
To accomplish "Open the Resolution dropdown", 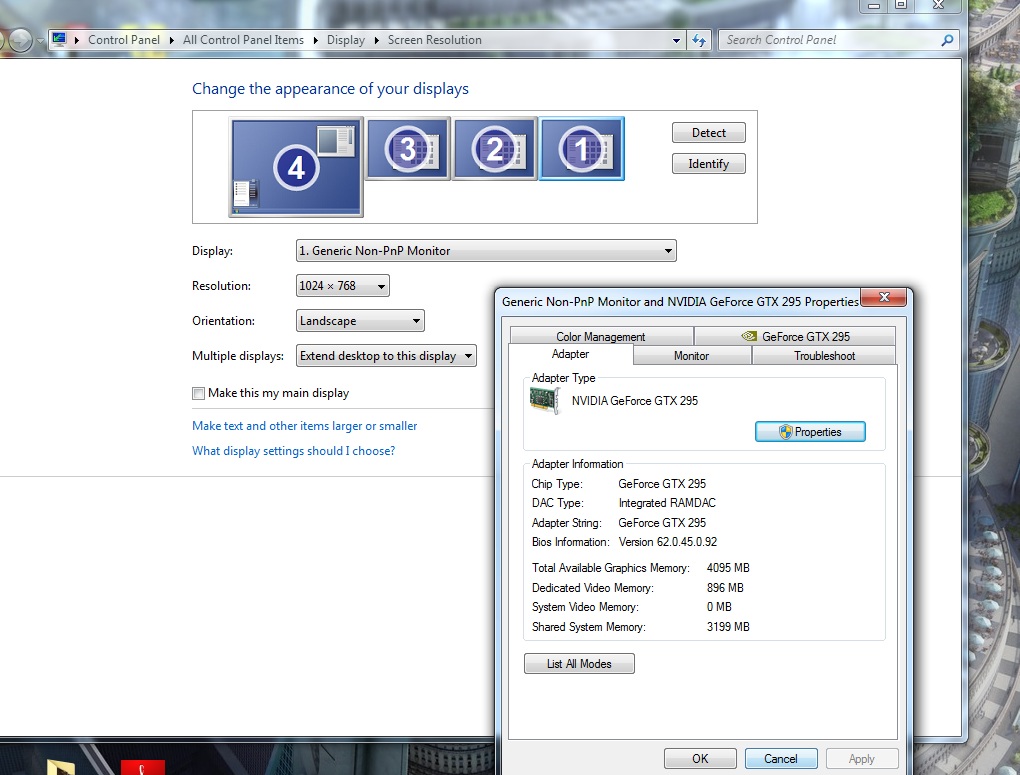I will coord(343,286).
